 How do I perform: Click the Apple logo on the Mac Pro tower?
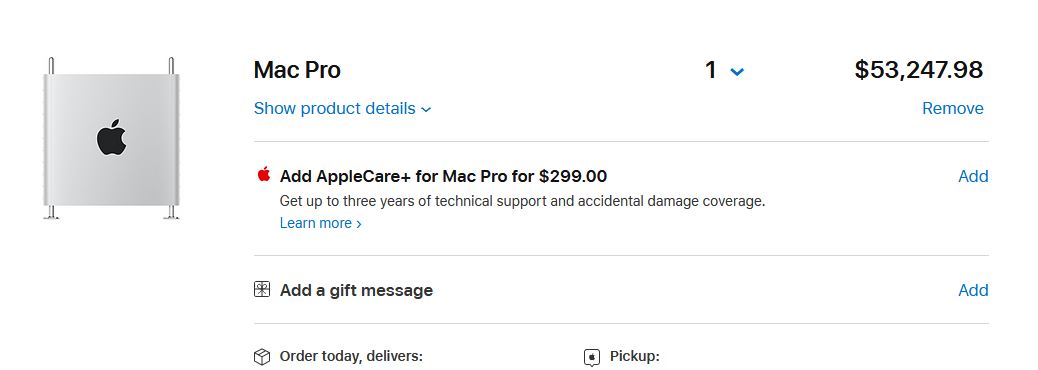tap(111, 138)
